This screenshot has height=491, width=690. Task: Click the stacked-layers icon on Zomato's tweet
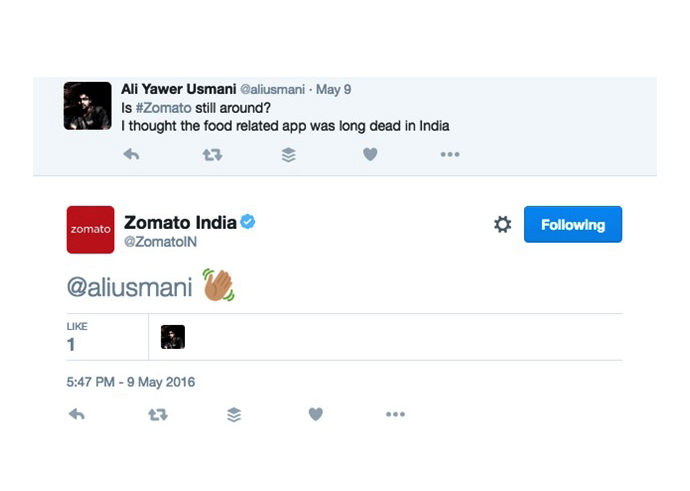click(x=234, y=414)
